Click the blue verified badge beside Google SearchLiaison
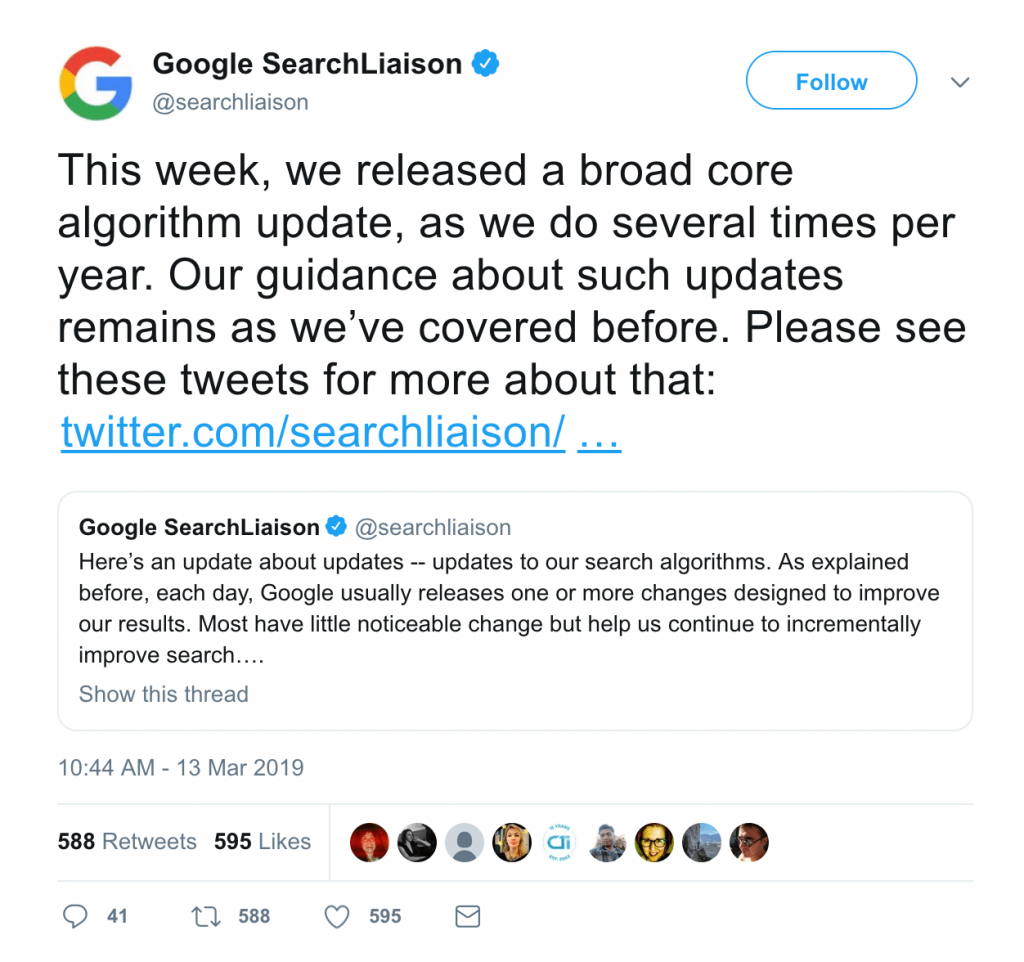The width and height of the screenshot is (1024, 962). [x=485, y=63]
